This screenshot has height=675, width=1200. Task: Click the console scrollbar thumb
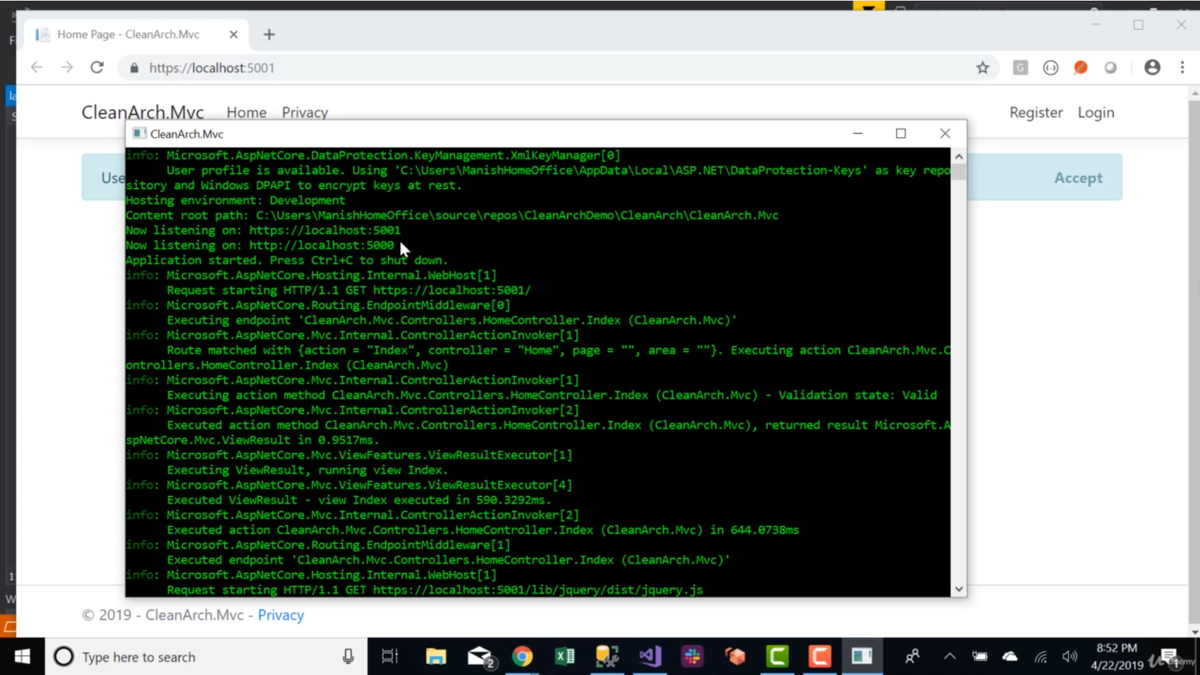coord(958,171)
